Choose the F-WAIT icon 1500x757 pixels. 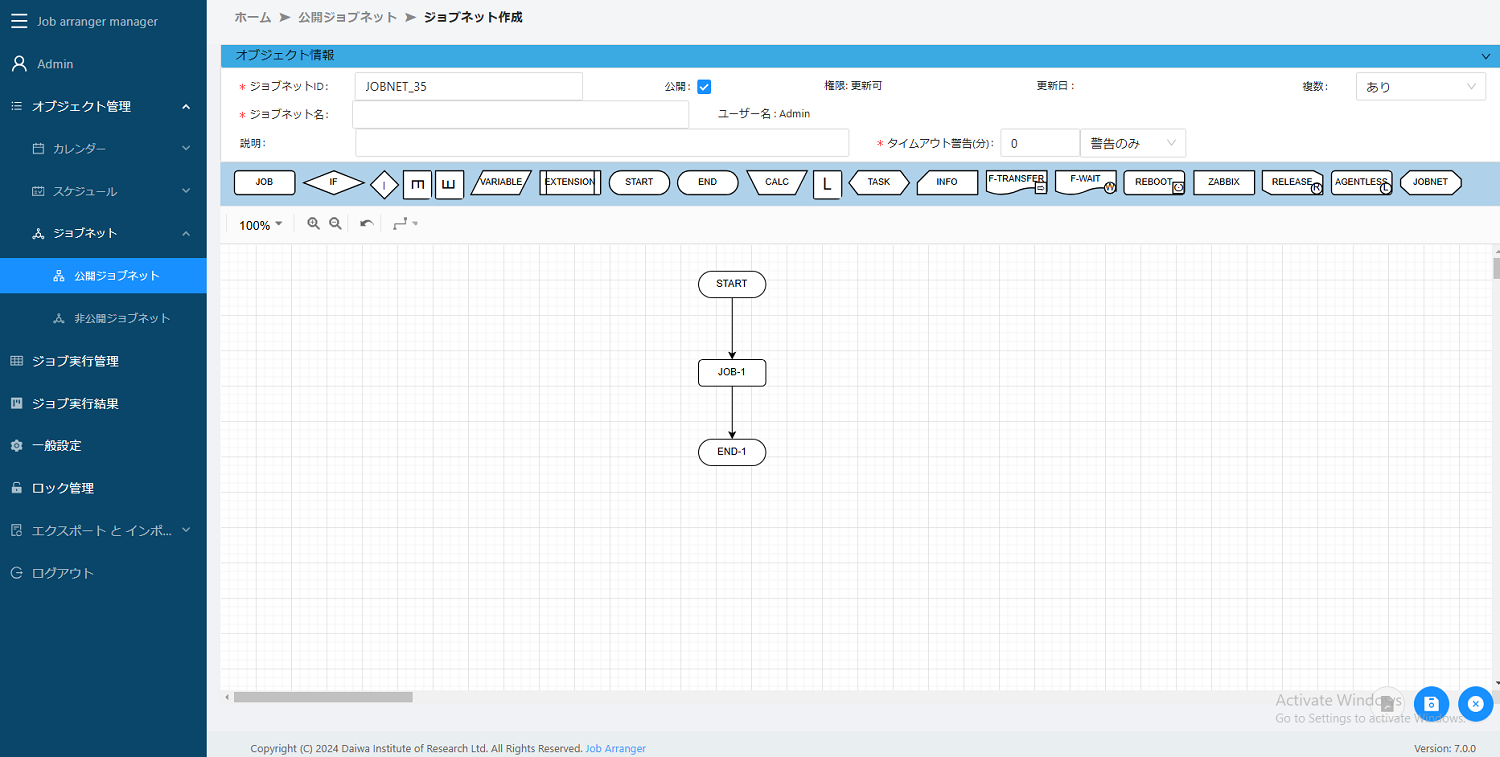tap(1083, 182)
